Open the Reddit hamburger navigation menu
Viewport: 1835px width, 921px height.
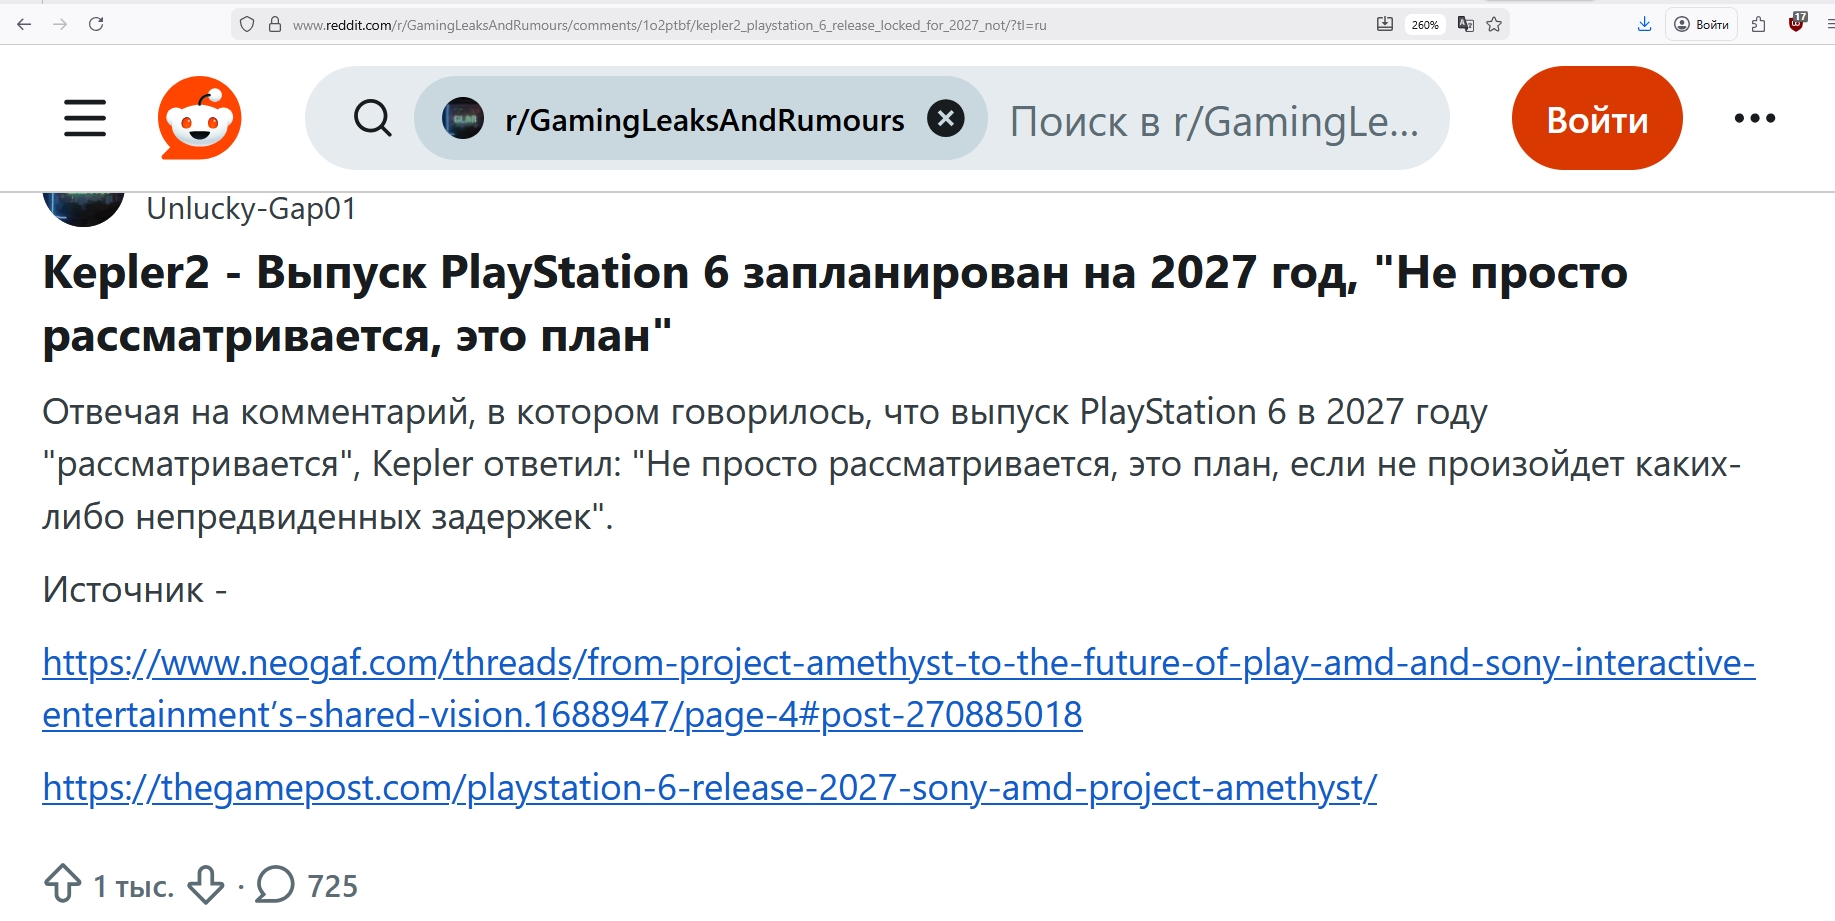[85, 118]
